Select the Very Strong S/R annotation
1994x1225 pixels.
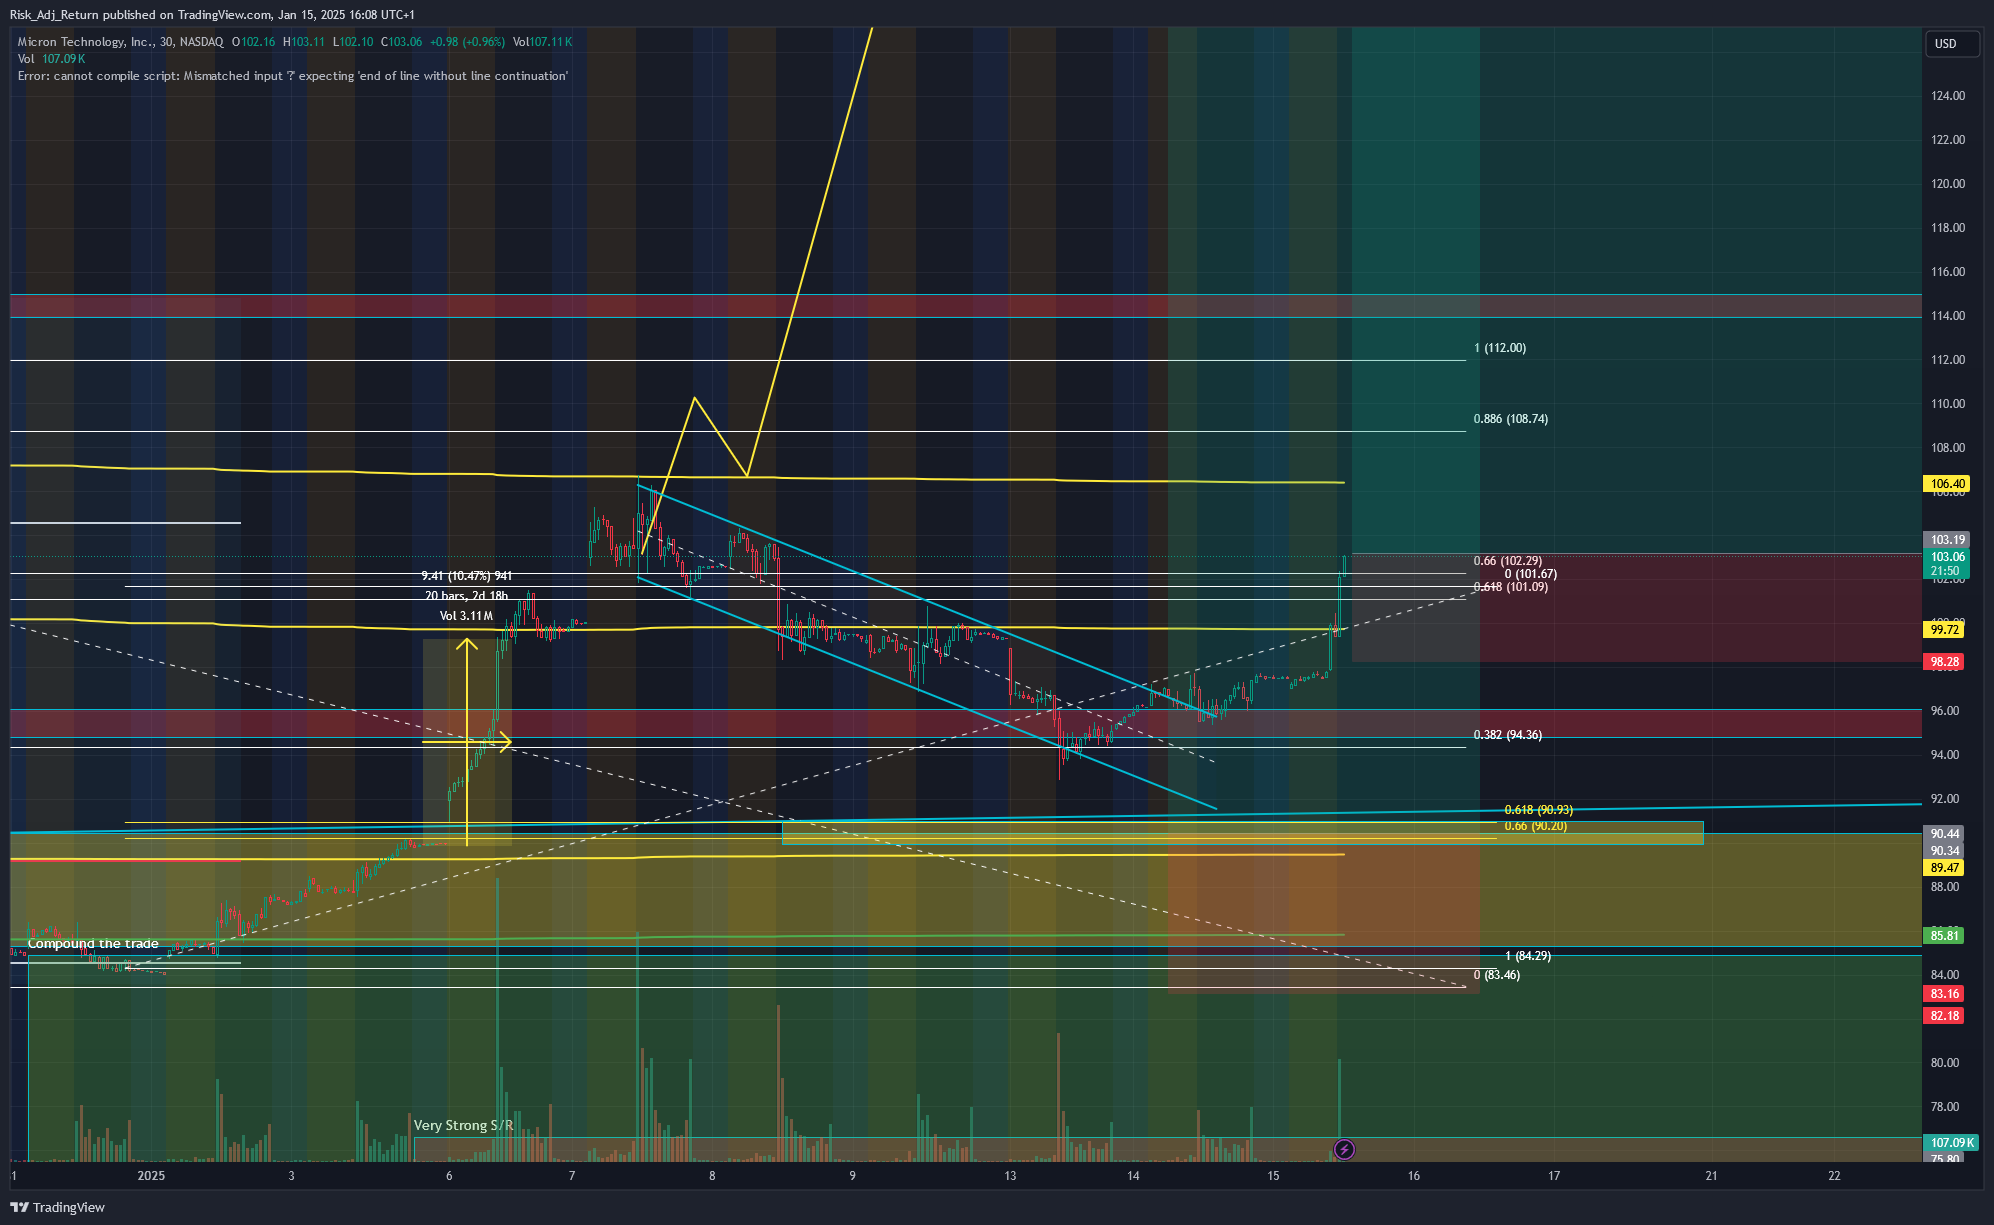pyautogui.click(x=463, y=1126)
